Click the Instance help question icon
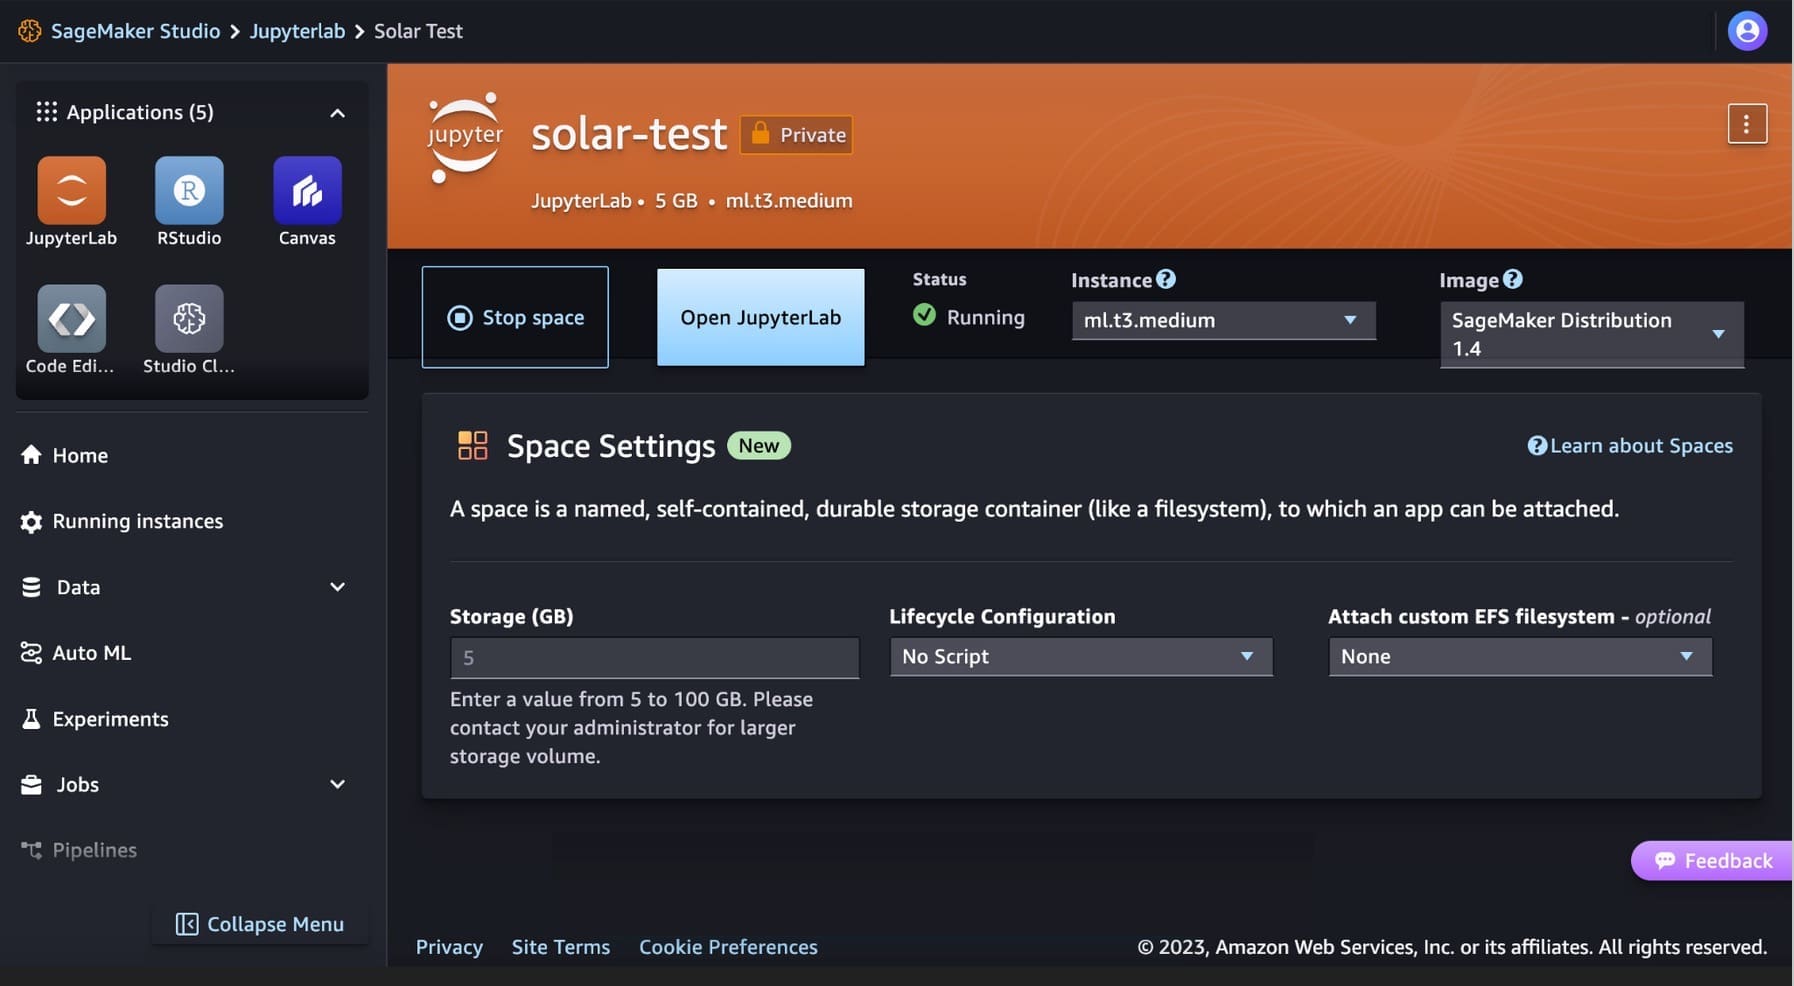 [x=1166, y=279]
